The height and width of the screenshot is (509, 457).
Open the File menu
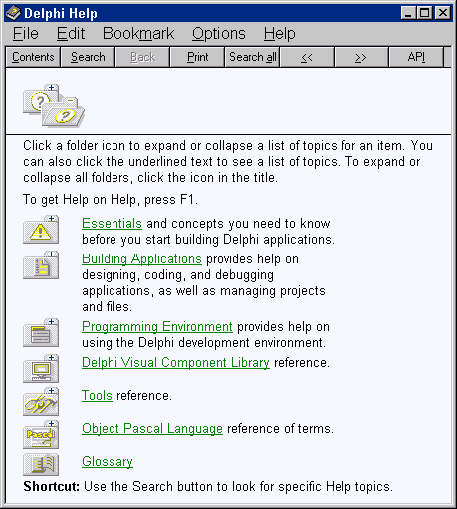coord(26,34)
